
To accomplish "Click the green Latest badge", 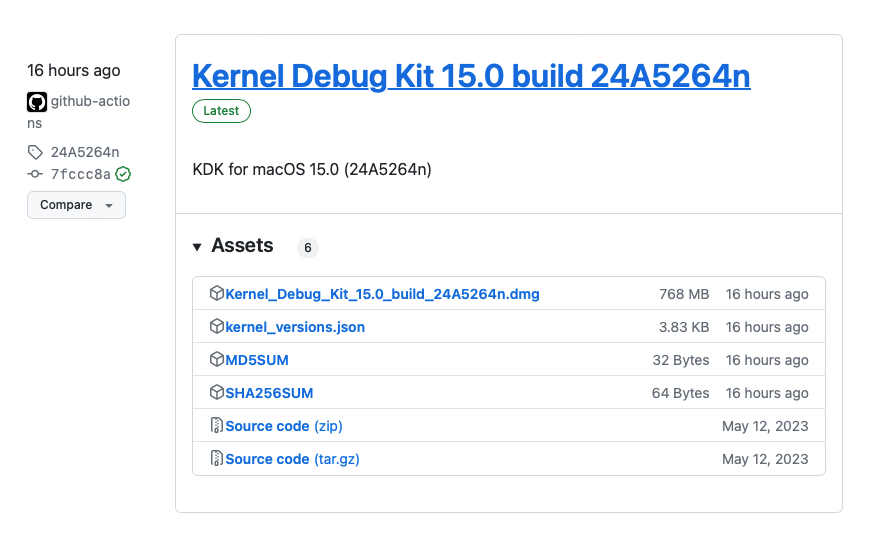I will click(x=221, y=111).
